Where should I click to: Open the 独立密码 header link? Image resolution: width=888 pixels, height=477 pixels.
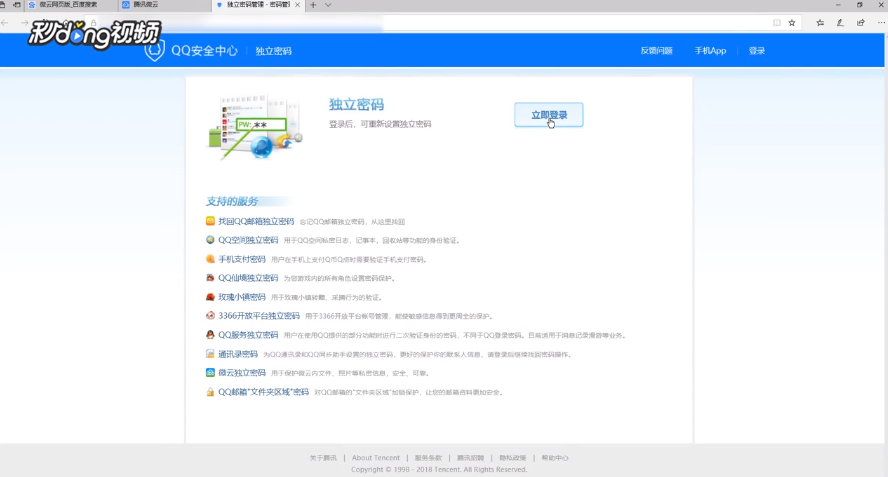pos(274,51)
